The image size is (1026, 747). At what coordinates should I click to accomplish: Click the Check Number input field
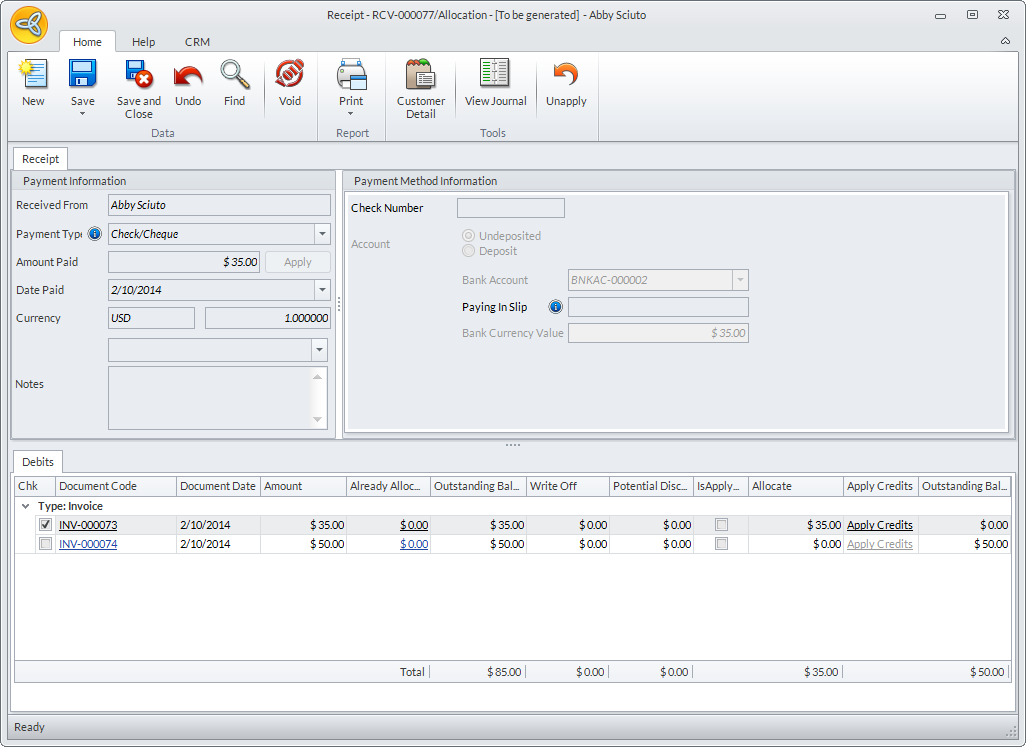click(510, 208)
